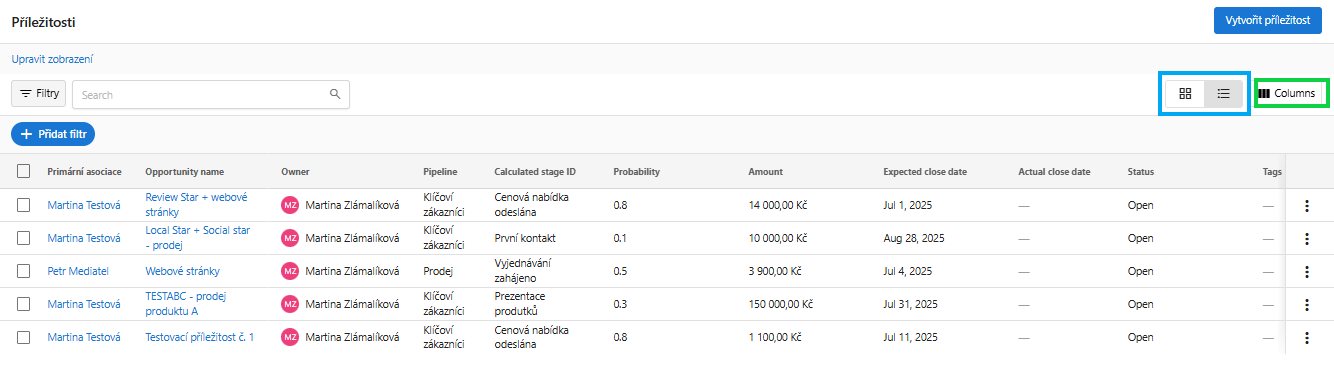Open the Upravit zobrazení link
The width and height of the screenshot is (1334, 389).
(52, 60)
